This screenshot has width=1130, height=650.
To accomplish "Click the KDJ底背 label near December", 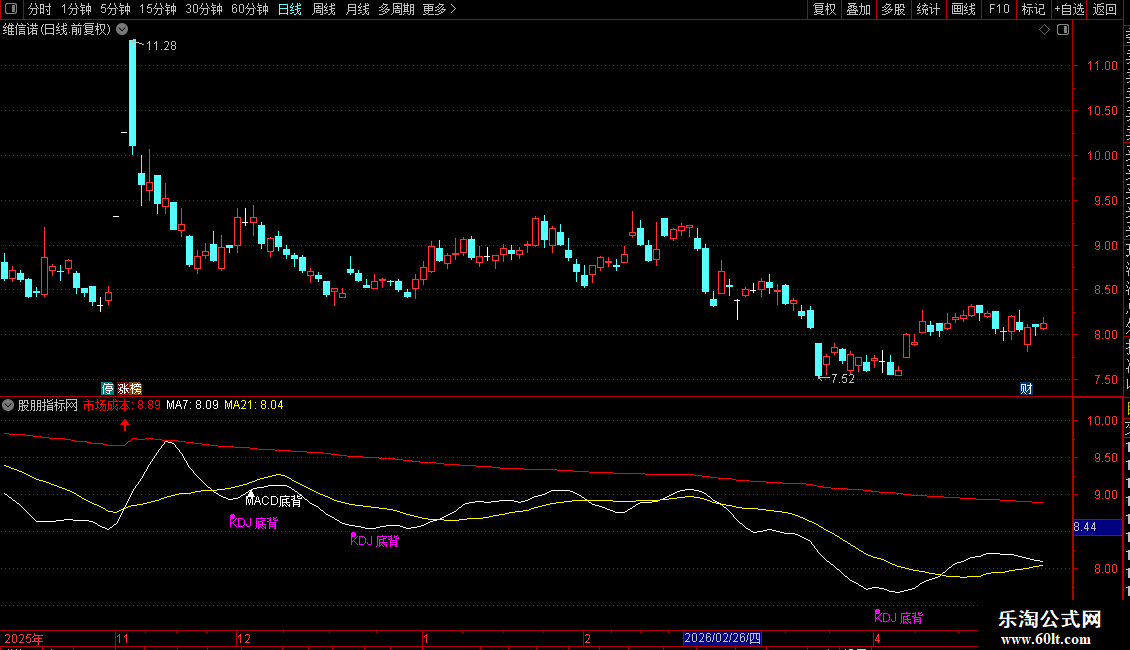I will tap(254, 522).
